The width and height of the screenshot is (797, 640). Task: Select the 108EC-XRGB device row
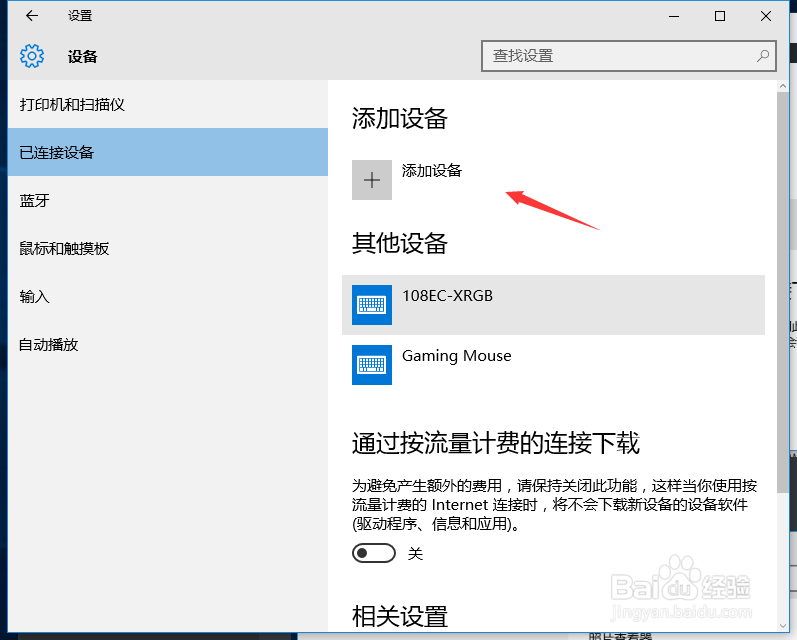[553, 305]
